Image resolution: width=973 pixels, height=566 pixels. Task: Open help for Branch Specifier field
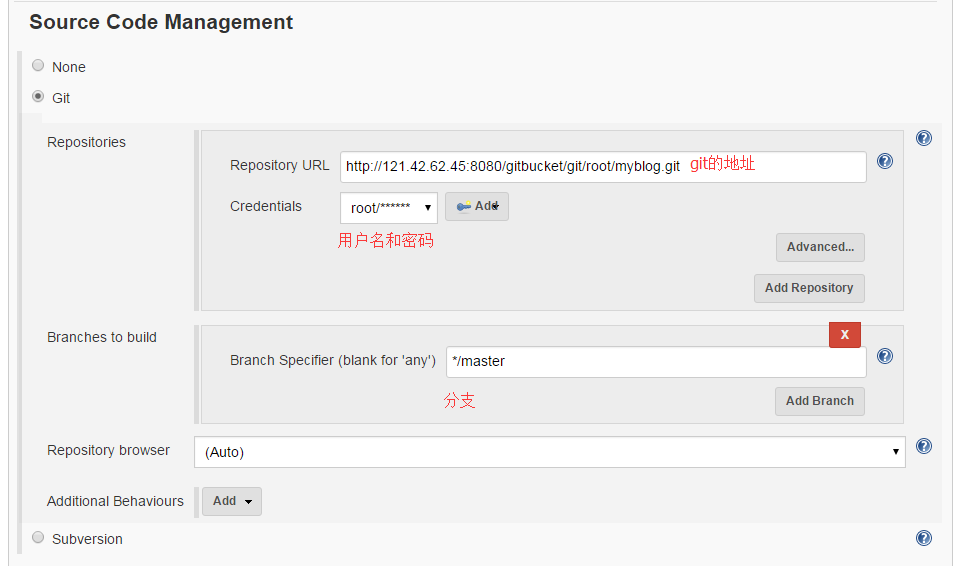(885, 356)
